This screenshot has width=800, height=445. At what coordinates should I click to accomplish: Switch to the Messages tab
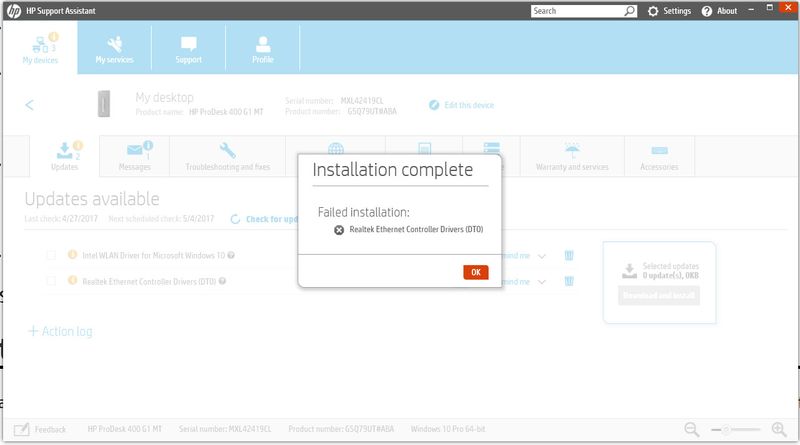[135, 157]
